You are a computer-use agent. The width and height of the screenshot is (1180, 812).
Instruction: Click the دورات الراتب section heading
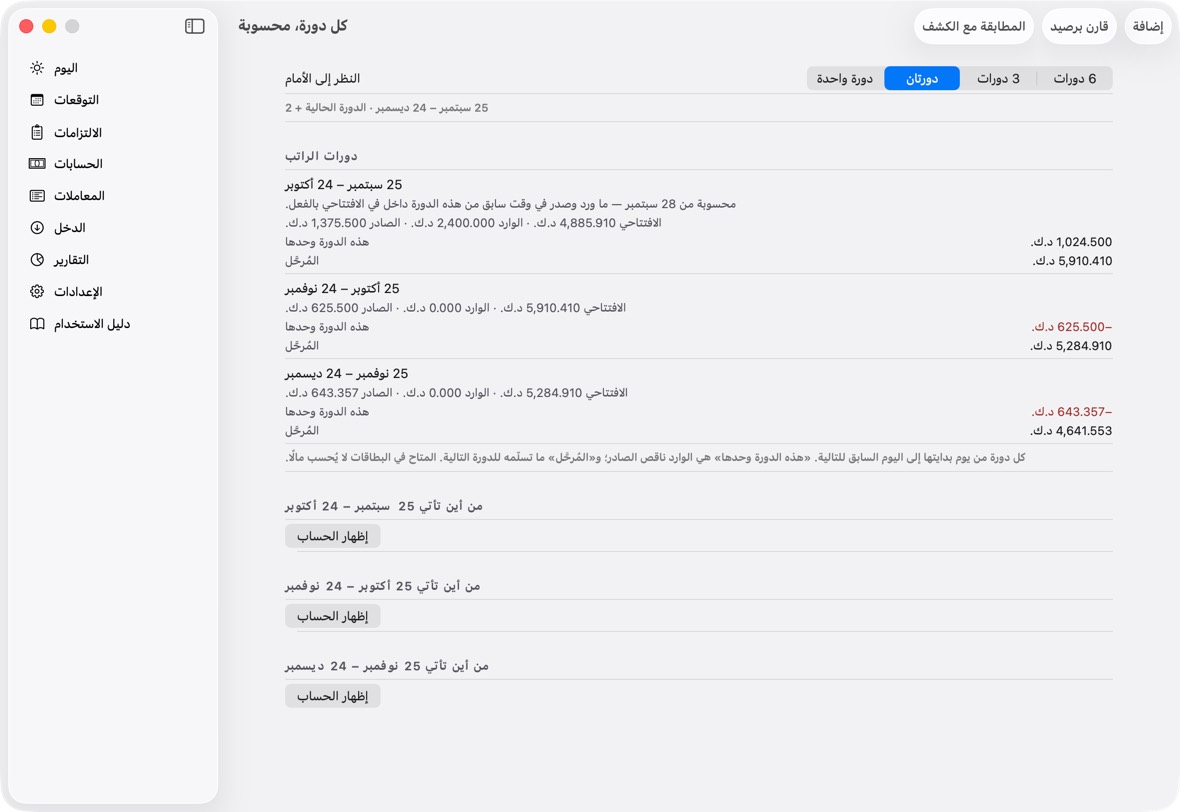(x=321, y=156)
